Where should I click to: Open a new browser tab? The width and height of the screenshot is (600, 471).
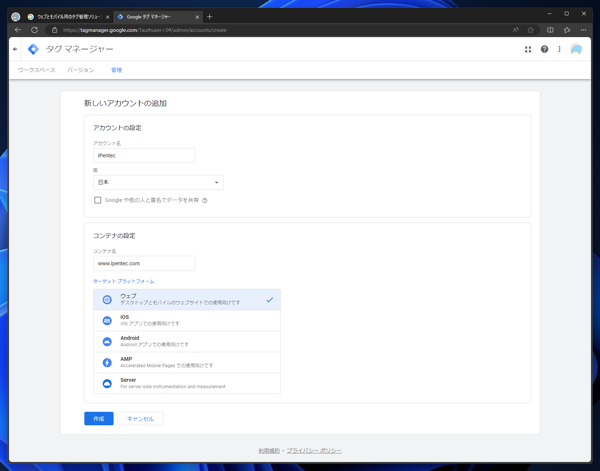click(209, 17)
